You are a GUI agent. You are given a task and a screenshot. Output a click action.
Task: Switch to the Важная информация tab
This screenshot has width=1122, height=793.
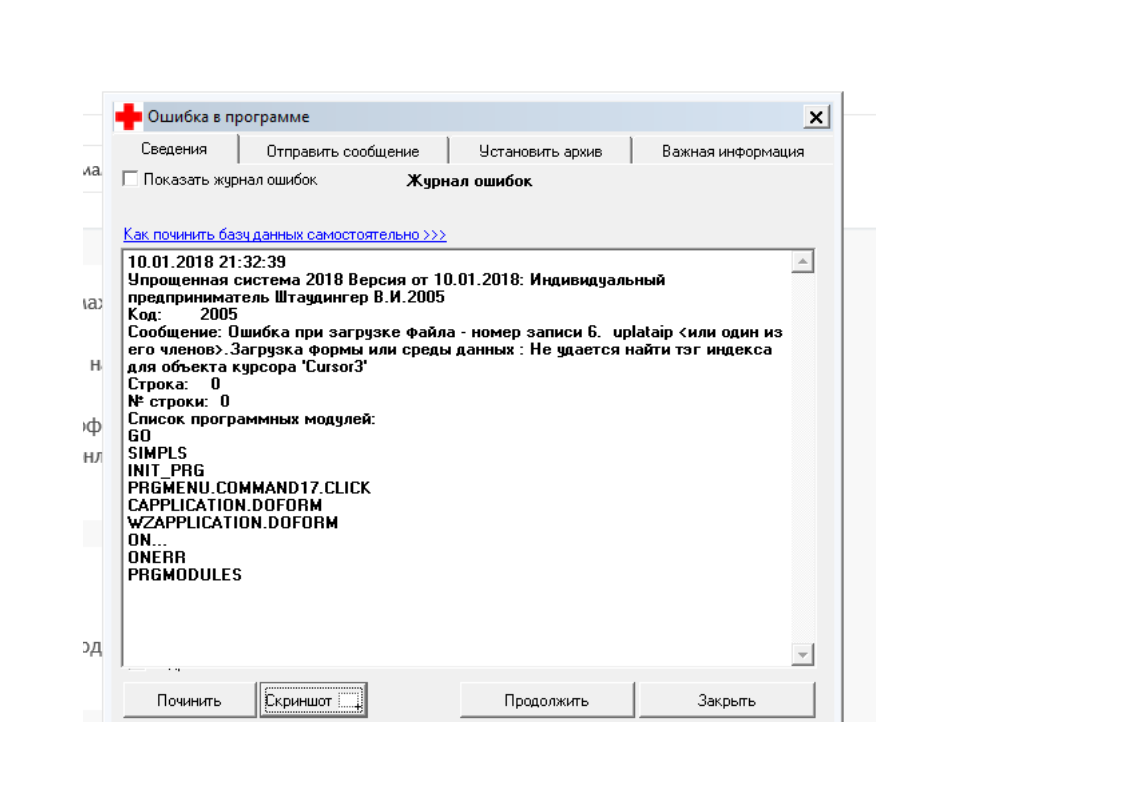coord(733,151)
